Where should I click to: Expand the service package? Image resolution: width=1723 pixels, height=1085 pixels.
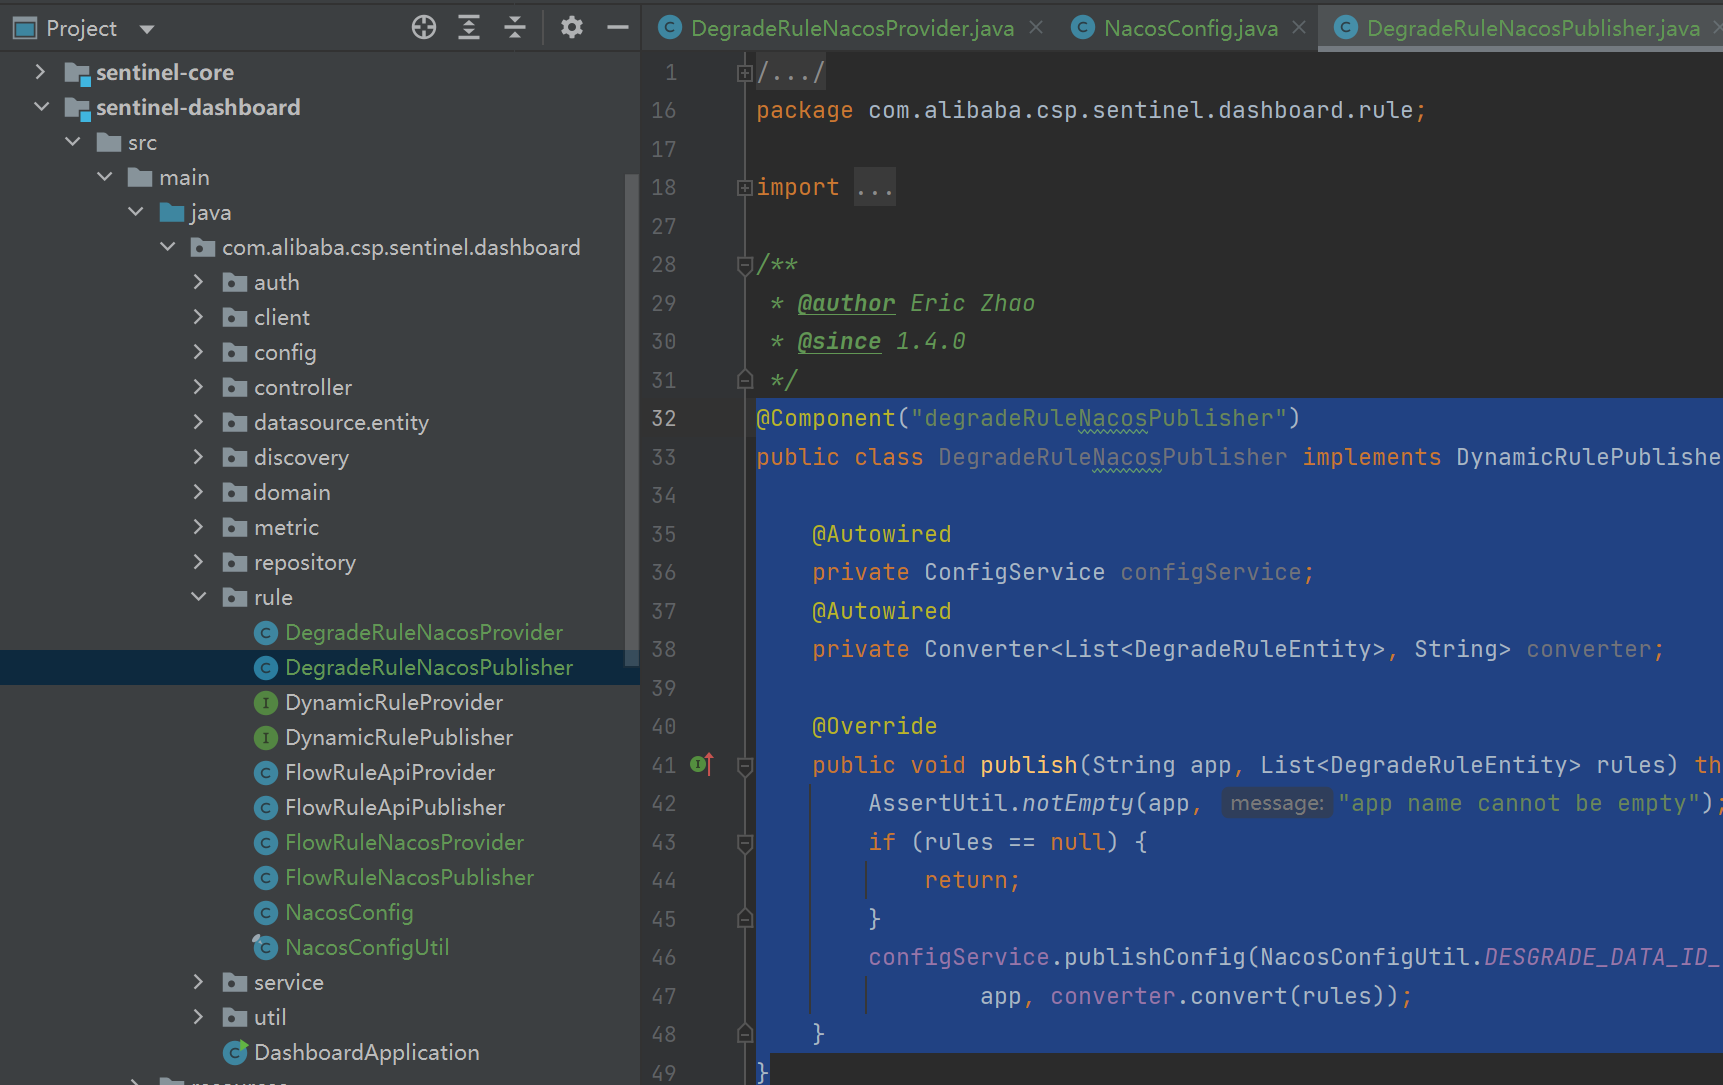[x=198, y=982]
